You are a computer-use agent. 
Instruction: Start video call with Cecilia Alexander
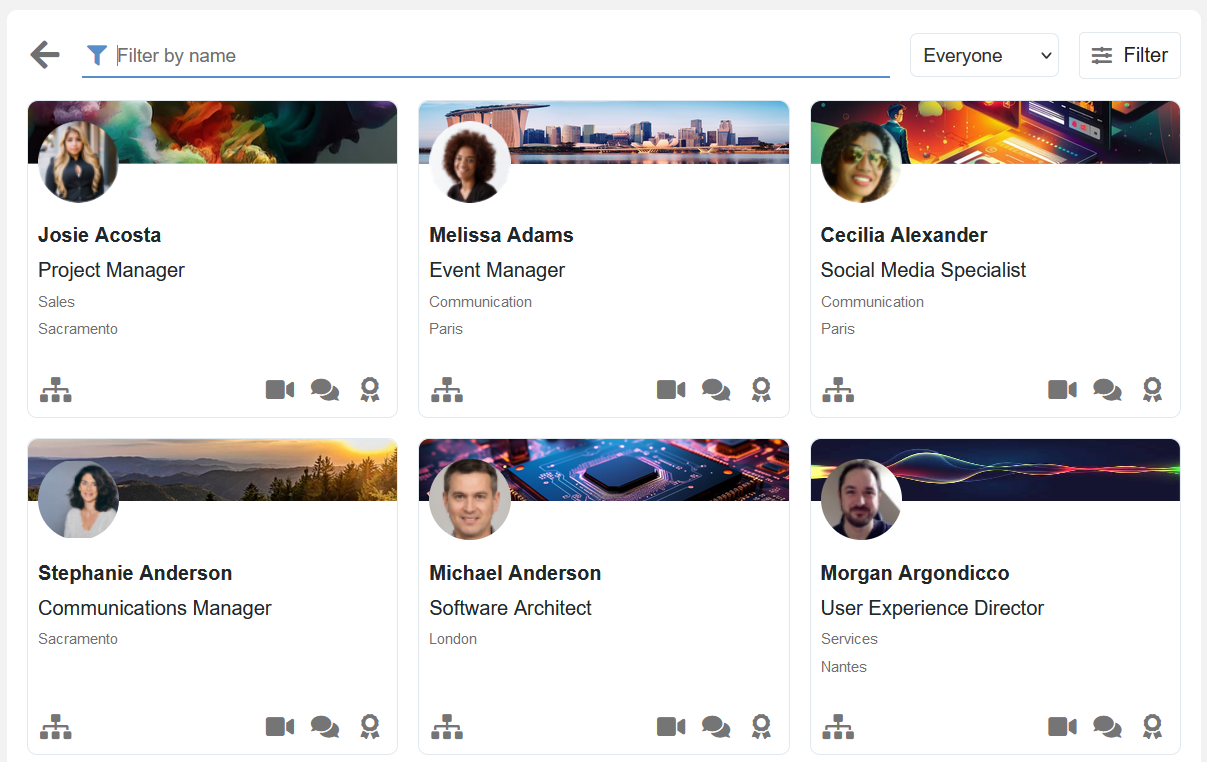click(x=1062, y=390)
